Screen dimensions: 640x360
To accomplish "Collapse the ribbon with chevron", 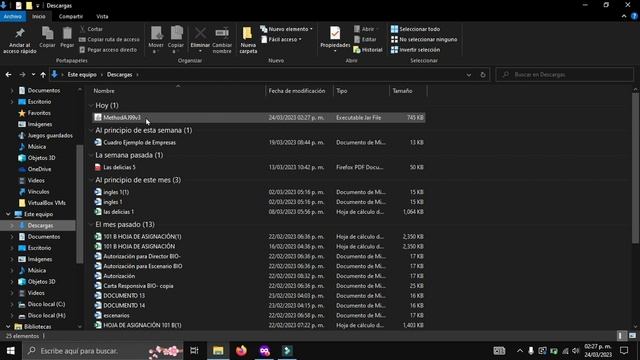I will pyautogui.click(x=624, y=16).
